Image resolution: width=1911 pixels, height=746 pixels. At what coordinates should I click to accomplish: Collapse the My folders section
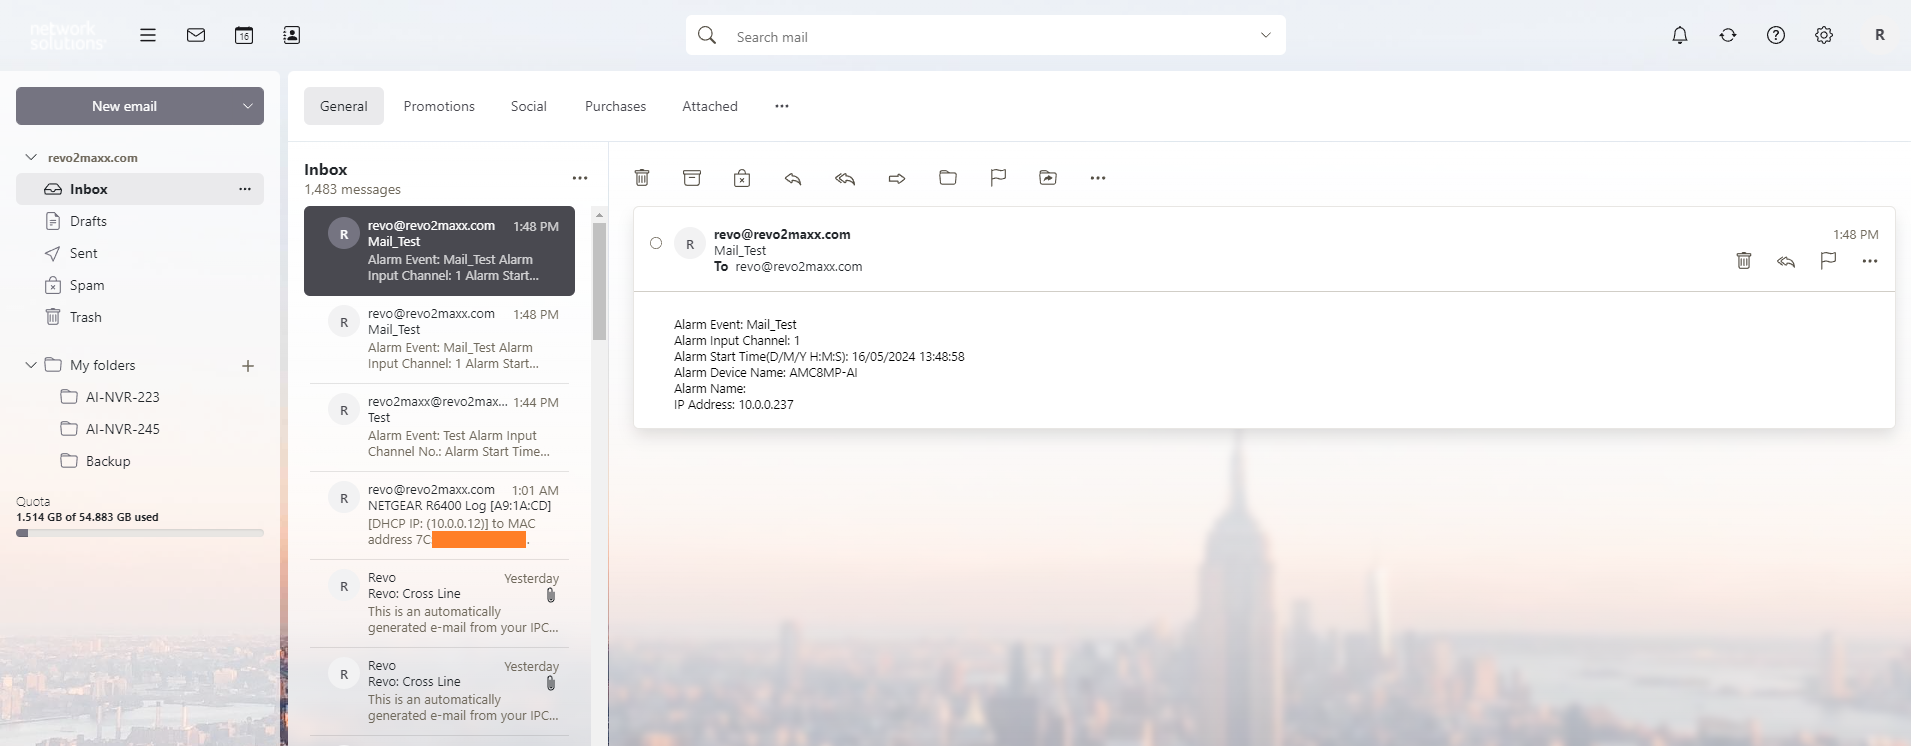tap(31, 365)
